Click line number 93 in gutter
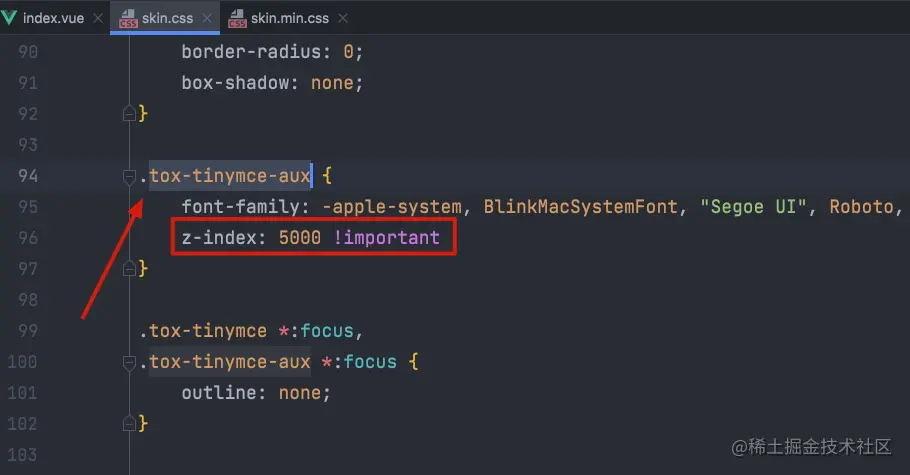Viewport: 910px width, 475px height. pyautogui.click(x=28, y=145)
